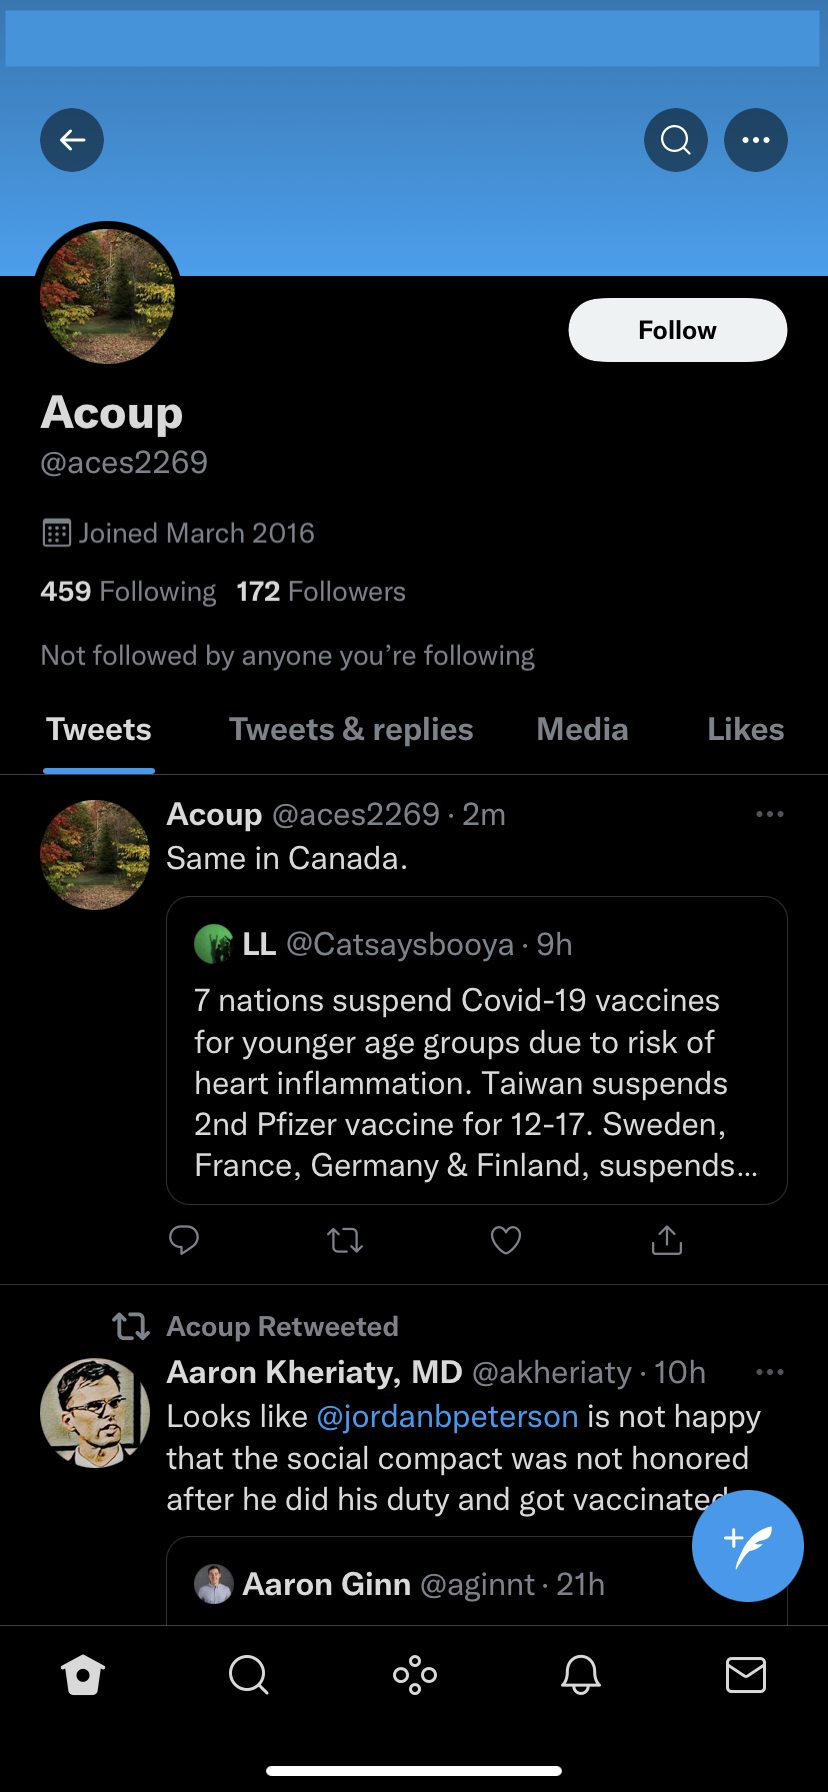The height and width of the screenshot is (1792, 828).
Task: Open the profile three-dot options menu
Action: point(756,140)
